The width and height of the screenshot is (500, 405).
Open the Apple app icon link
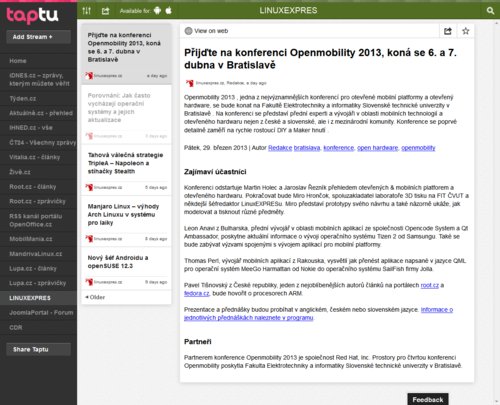pyautogui.click(x=169, y=11)
